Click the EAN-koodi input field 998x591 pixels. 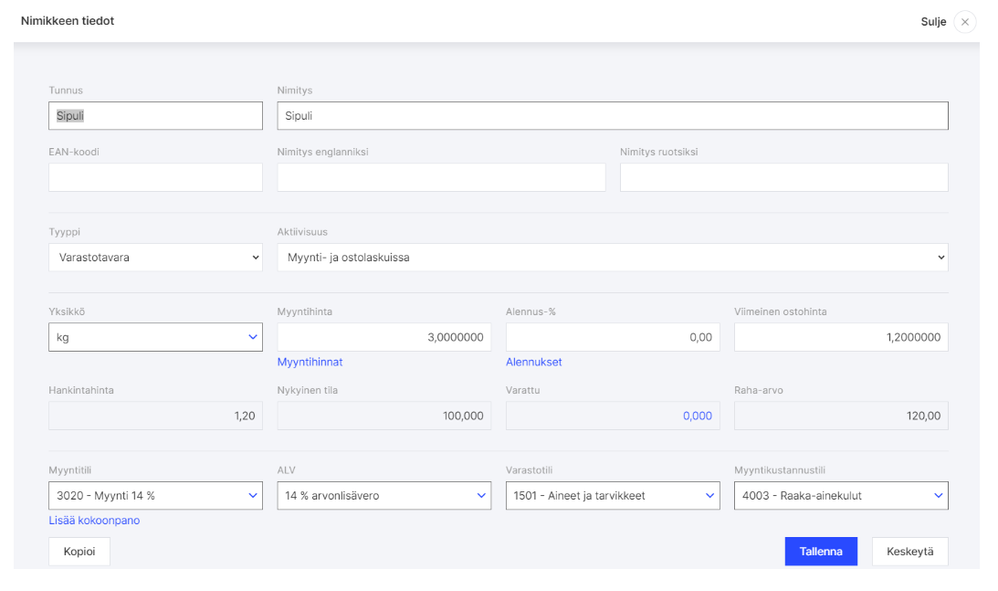[x=155, y=178]
